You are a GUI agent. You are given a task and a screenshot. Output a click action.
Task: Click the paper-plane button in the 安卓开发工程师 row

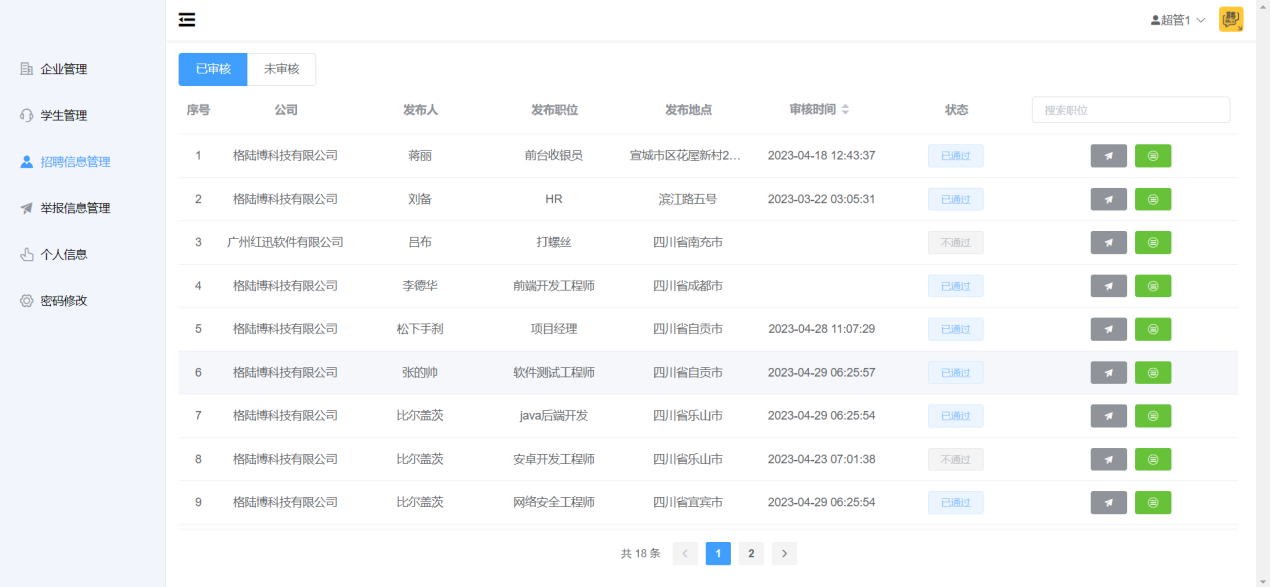[x=1108, y=459]
